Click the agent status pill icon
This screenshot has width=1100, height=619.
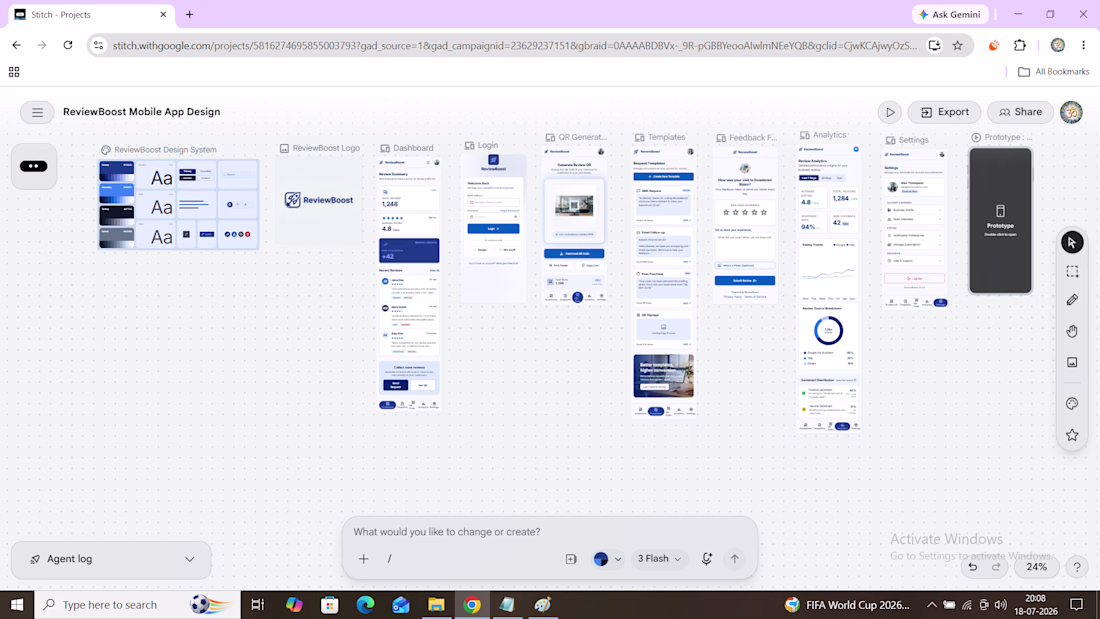tap(34, 166)
